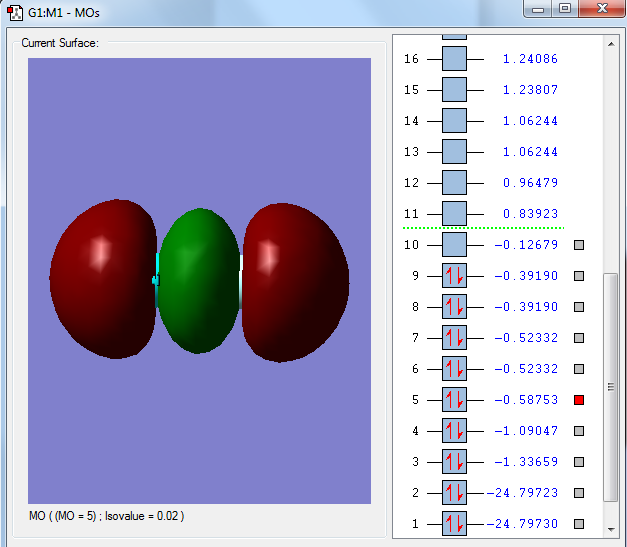The width and height of the screenshot is (627, 547).
Task: Click energy value -24.79723
Action: pos(522,493)
